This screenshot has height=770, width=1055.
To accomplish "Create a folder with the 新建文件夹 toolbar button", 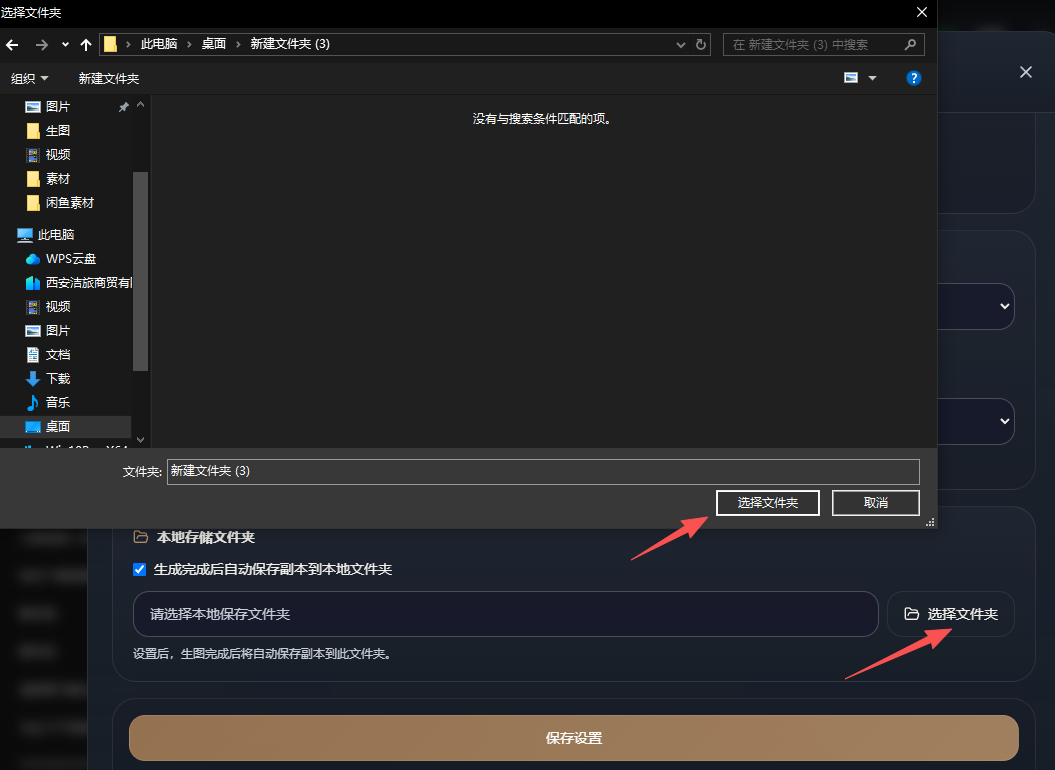I will (x=108, y=79).
